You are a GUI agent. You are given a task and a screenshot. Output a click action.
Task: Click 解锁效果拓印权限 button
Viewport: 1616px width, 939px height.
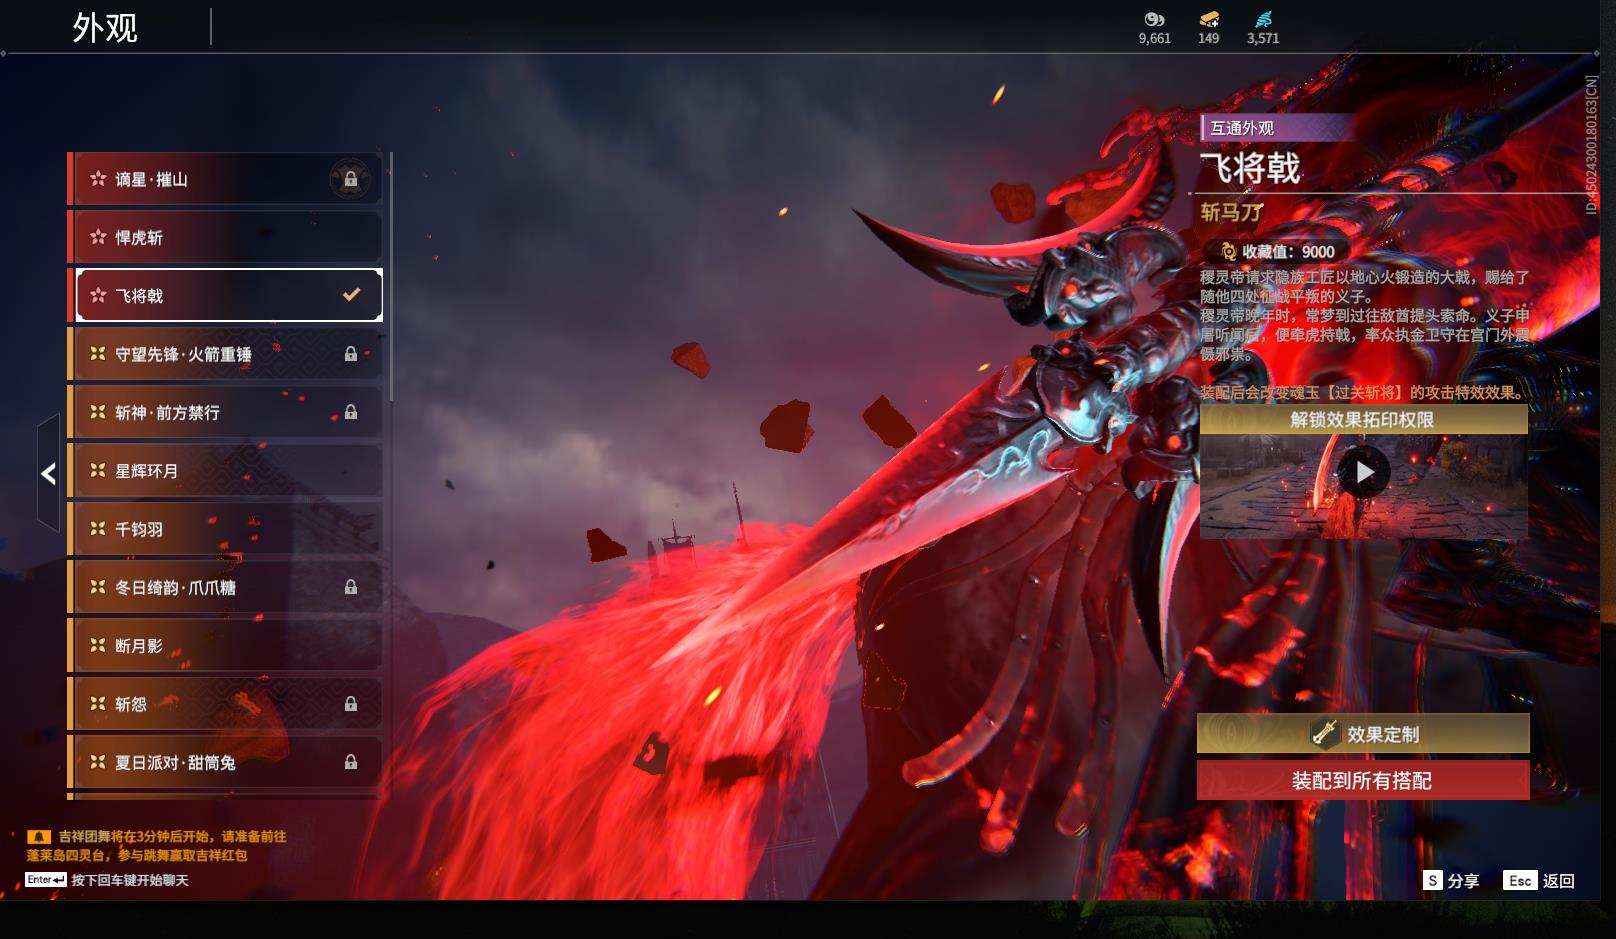coord(1362,420)
